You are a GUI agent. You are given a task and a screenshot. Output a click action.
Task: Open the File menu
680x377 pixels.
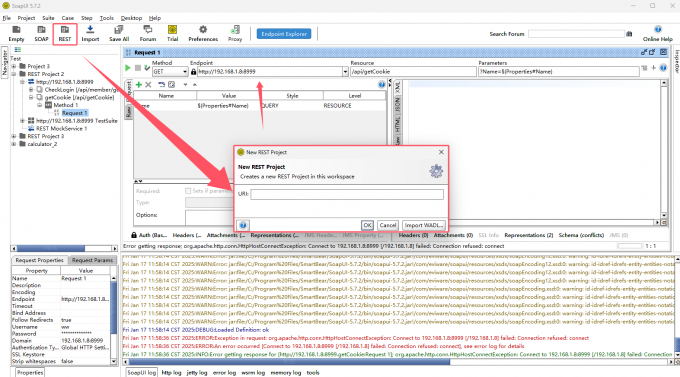pos(7,18)
